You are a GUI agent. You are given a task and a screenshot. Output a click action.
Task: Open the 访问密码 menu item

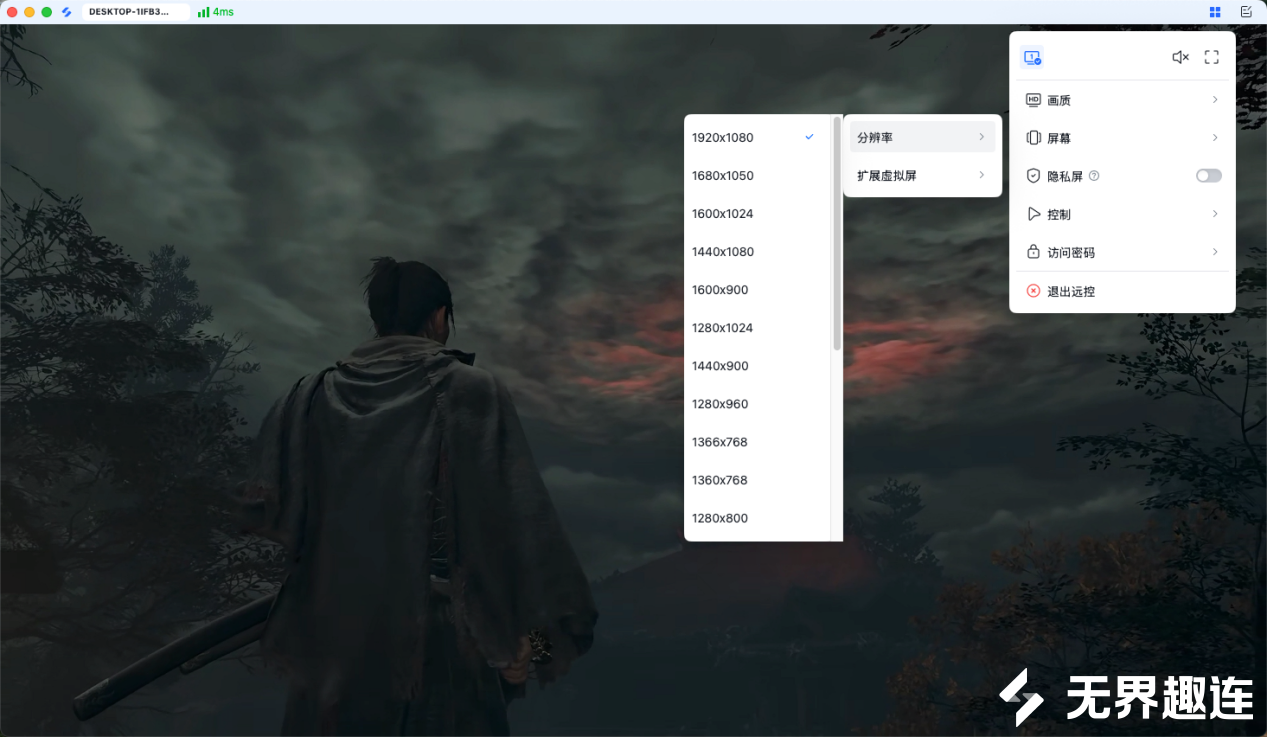click(x=1122, y=252)
